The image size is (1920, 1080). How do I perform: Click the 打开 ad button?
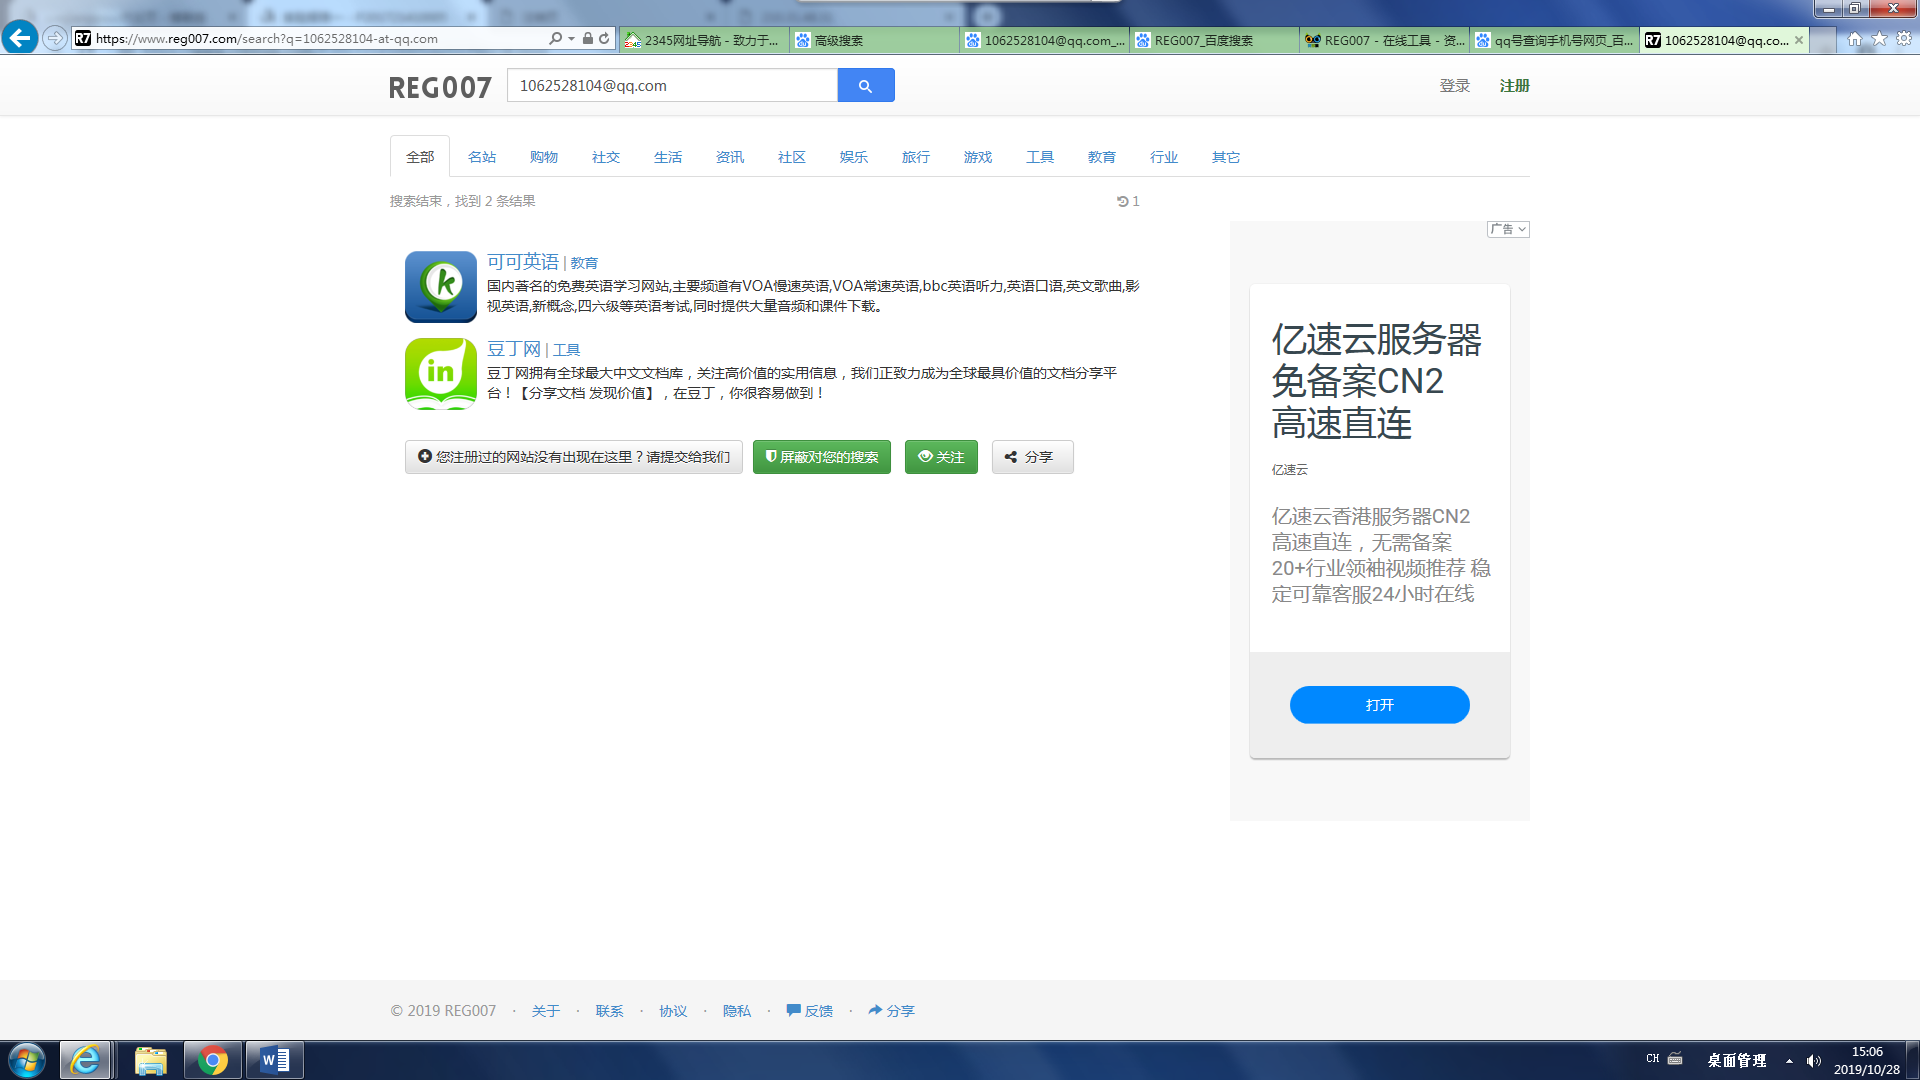tap(1379, 705)
